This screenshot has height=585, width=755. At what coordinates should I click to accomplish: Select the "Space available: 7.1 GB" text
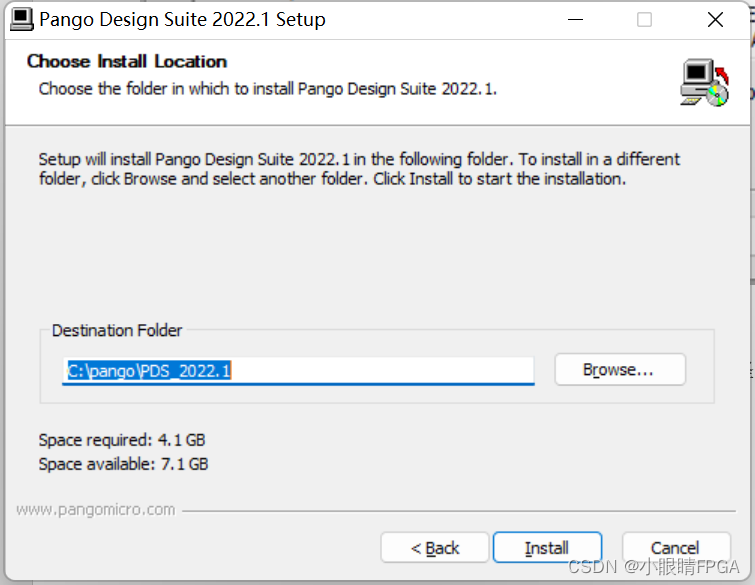[x=123, y=464]
